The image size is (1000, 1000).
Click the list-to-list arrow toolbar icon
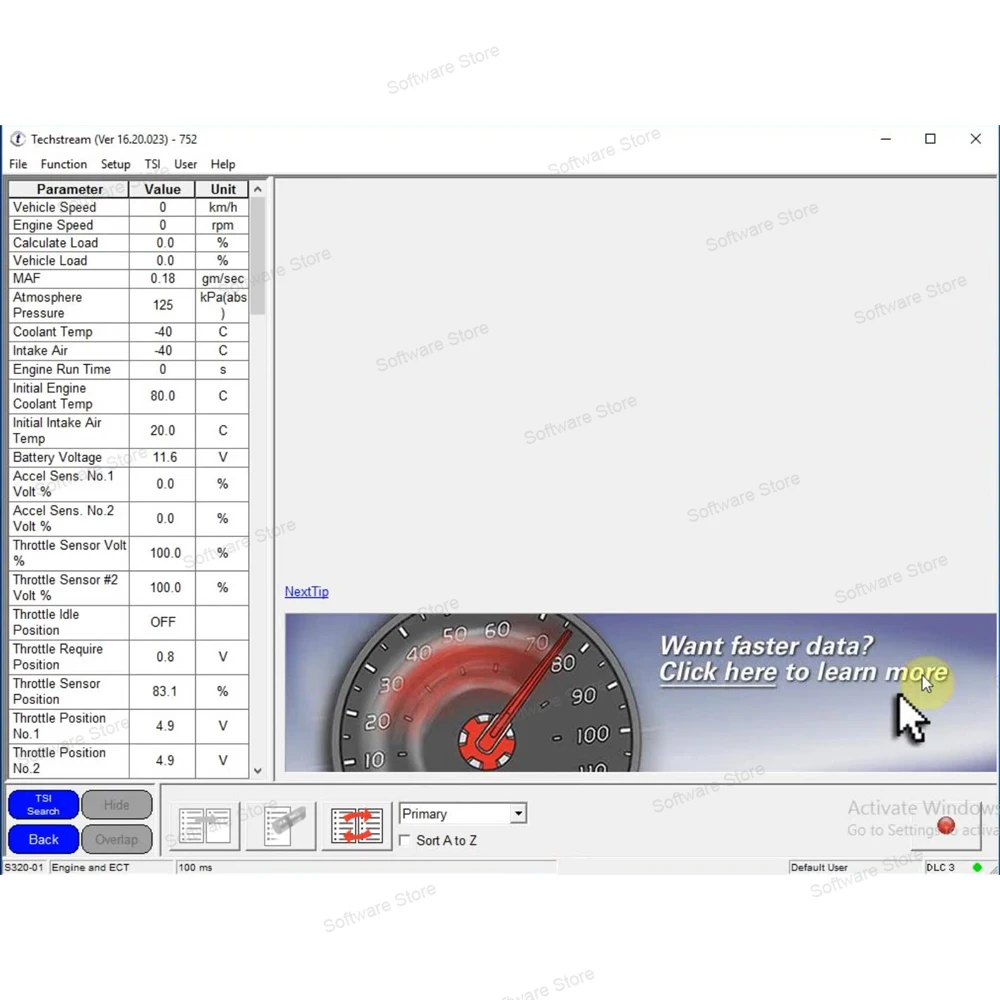tap(205, 826)
